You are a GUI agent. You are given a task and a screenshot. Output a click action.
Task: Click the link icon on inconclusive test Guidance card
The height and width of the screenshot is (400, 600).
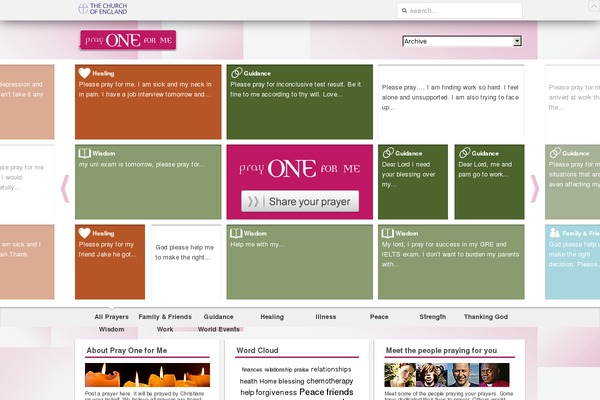pos(236,73)
